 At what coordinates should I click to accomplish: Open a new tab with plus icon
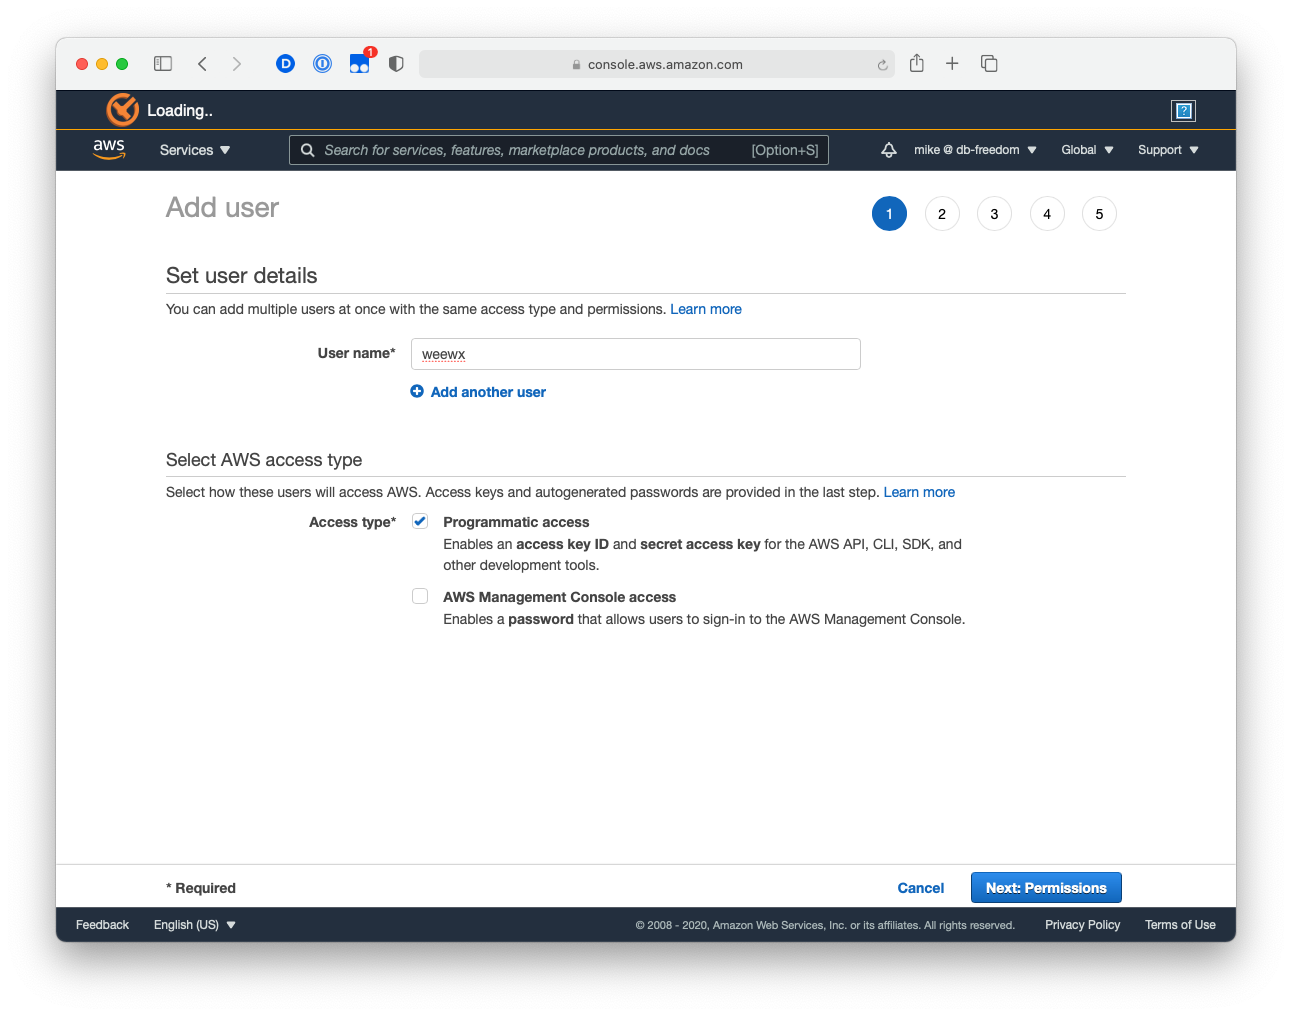pyautogui.click(x=952, y=64)
